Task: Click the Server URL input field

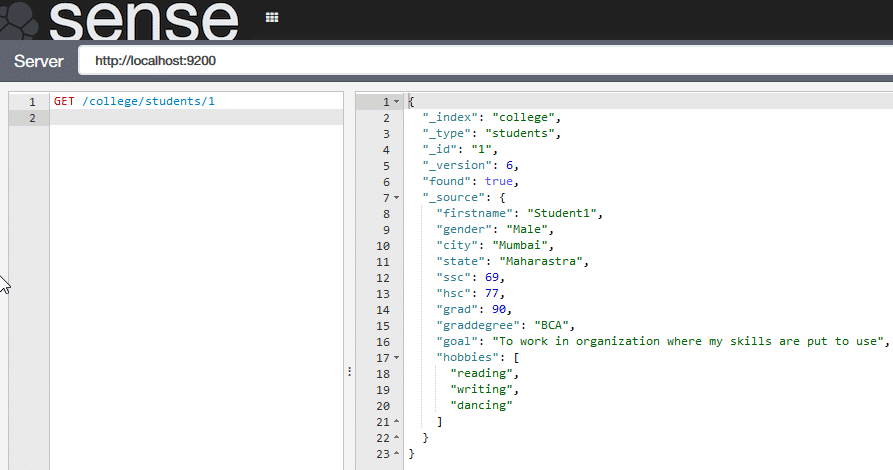Action: (x=480, y=61)
